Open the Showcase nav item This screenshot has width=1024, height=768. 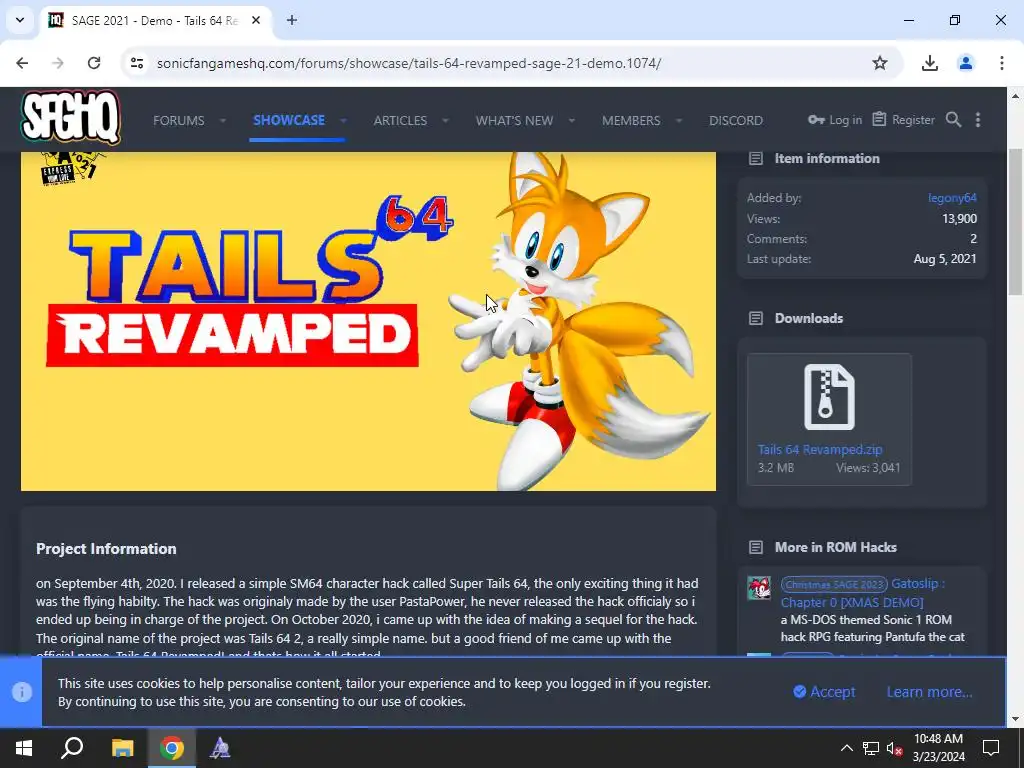coord(289,120)
